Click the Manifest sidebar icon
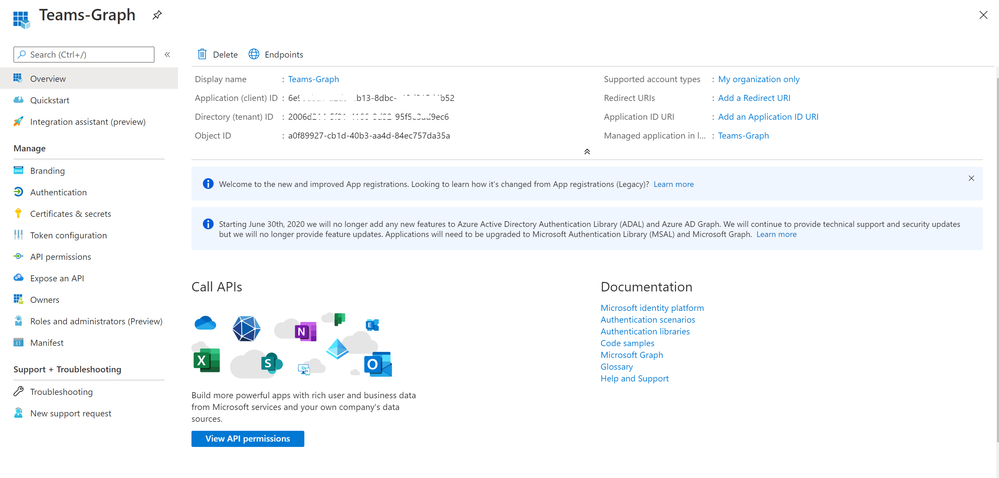Viewport: 999px width, 478px height. click(x=18, y=343)
